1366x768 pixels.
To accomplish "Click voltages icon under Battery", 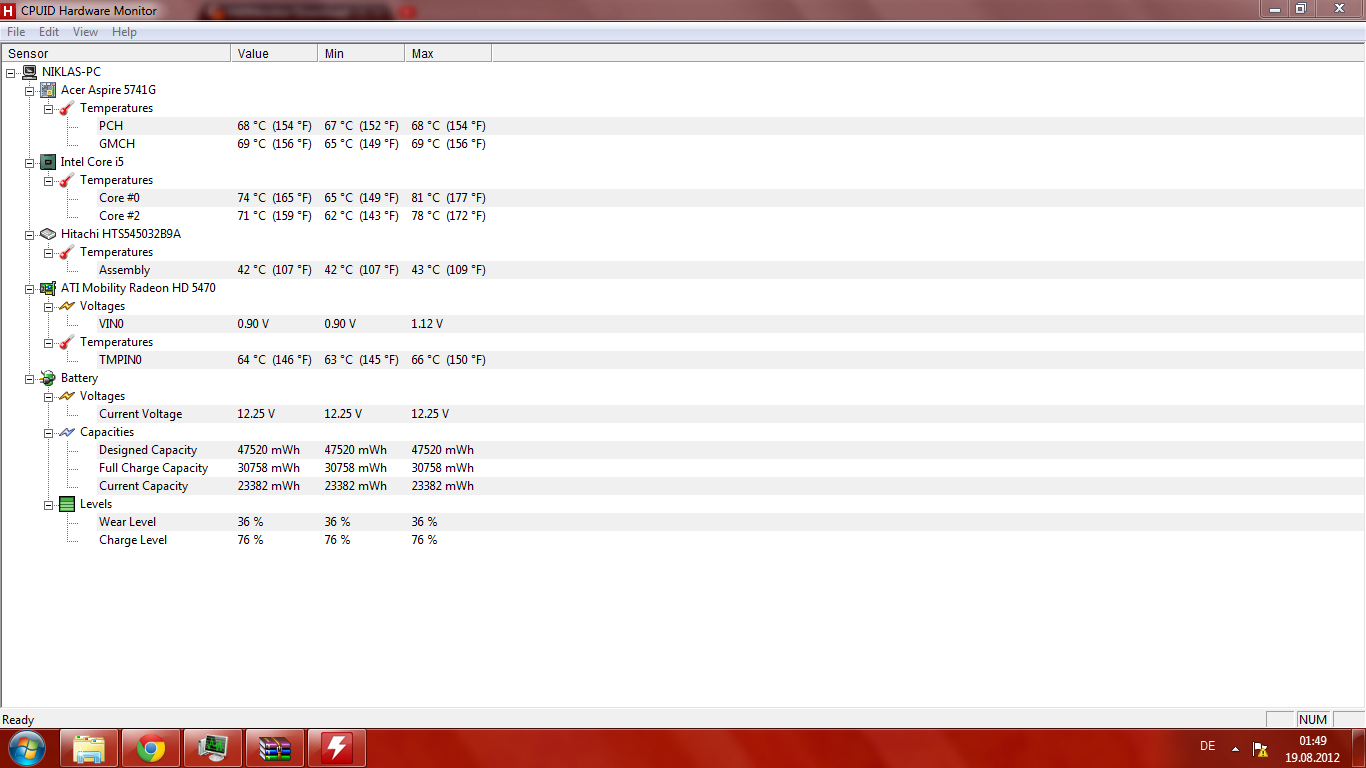I will (67, 396).
